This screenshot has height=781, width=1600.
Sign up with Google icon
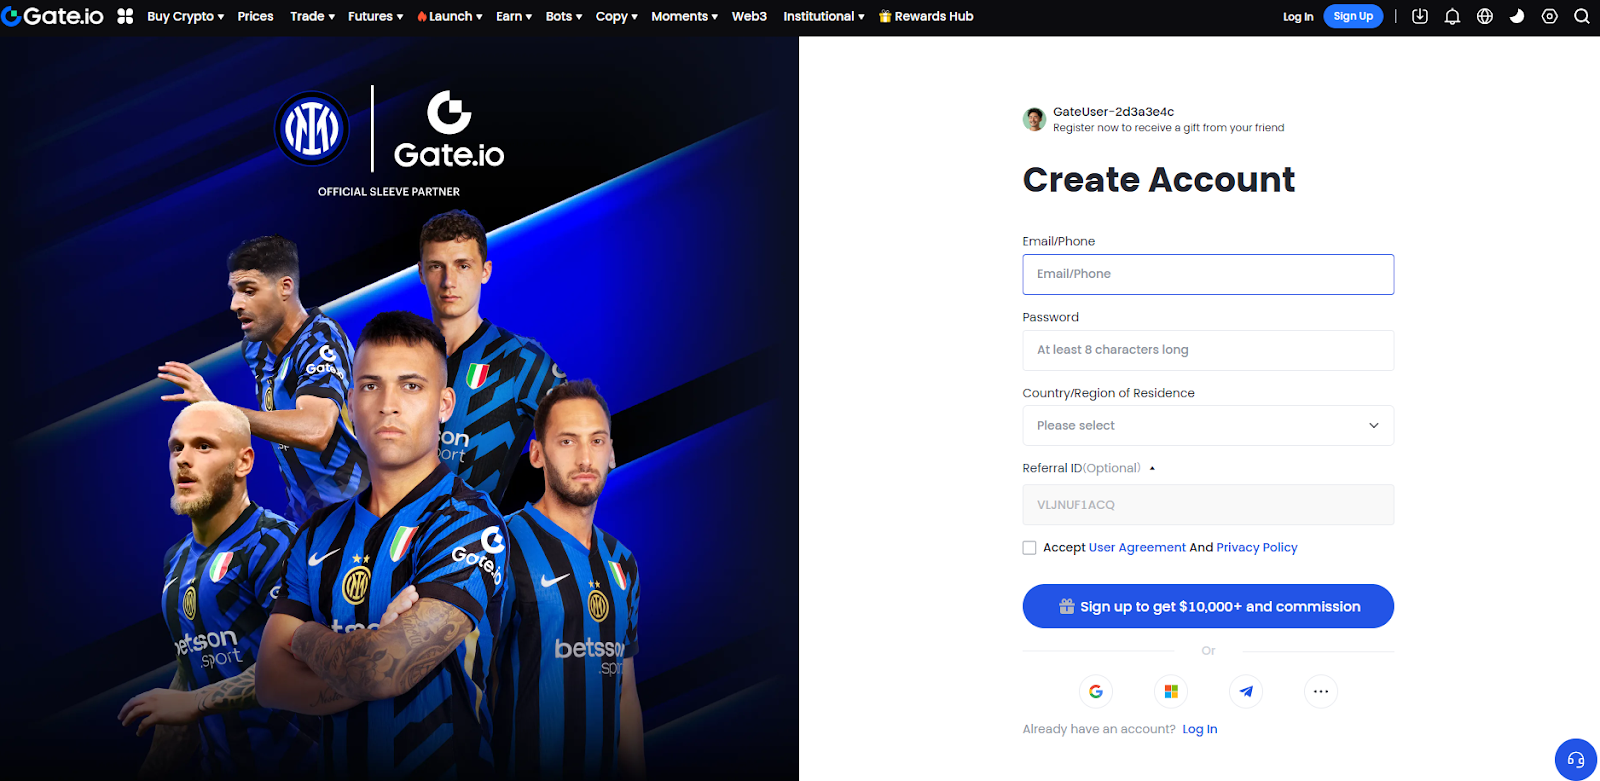pos(1096,691)
